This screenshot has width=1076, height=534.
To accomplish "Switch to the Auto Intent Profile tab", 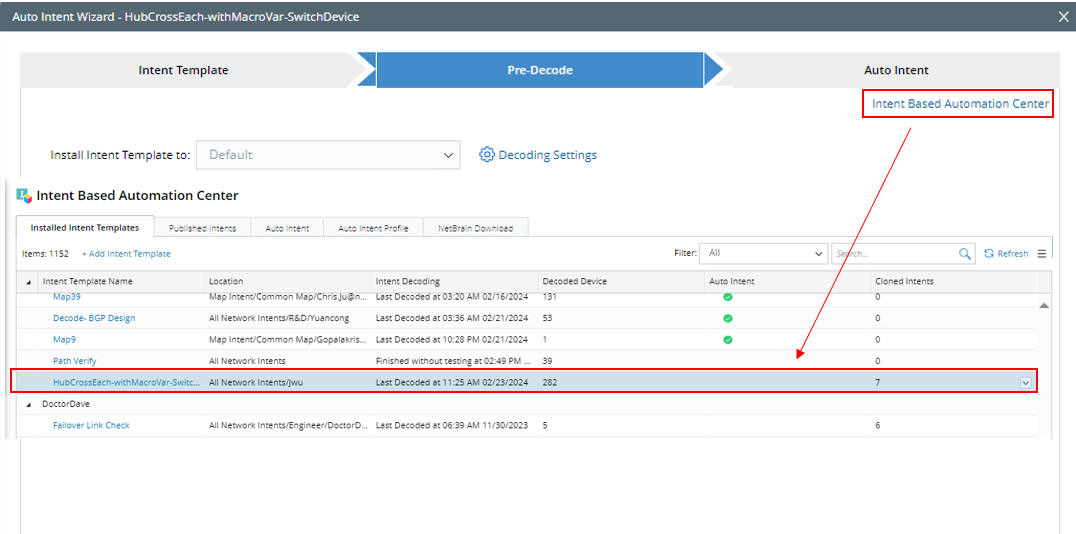I will tap(373, 228).
